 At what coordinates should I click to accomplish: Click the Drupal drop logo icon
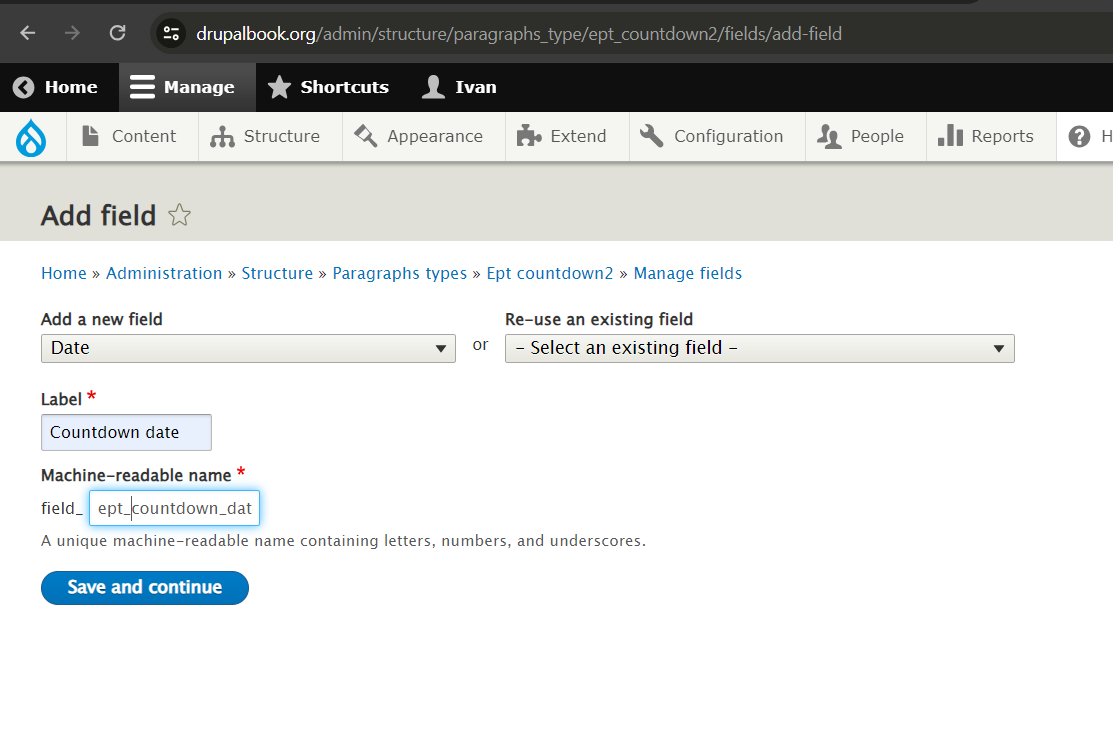click(31, 137)
